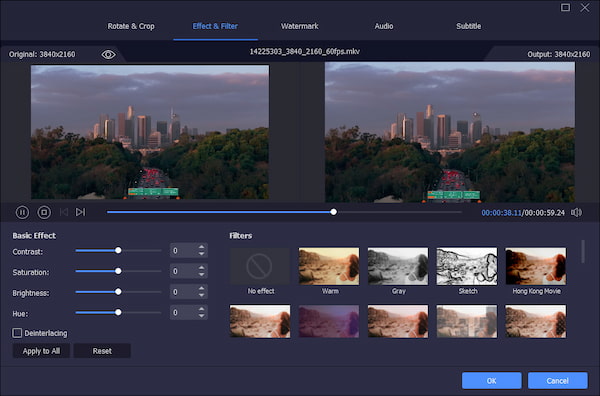The height and width of the screenshot is (396, 600).
Task: Go to the Audio tab
Action: [384, 26]
